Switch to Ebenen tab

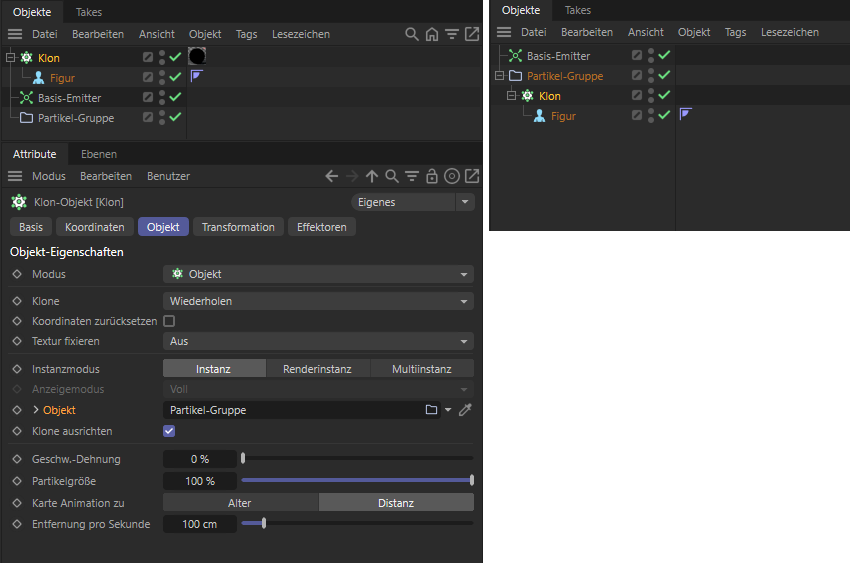pyautogui.click(x=99, y=154)
